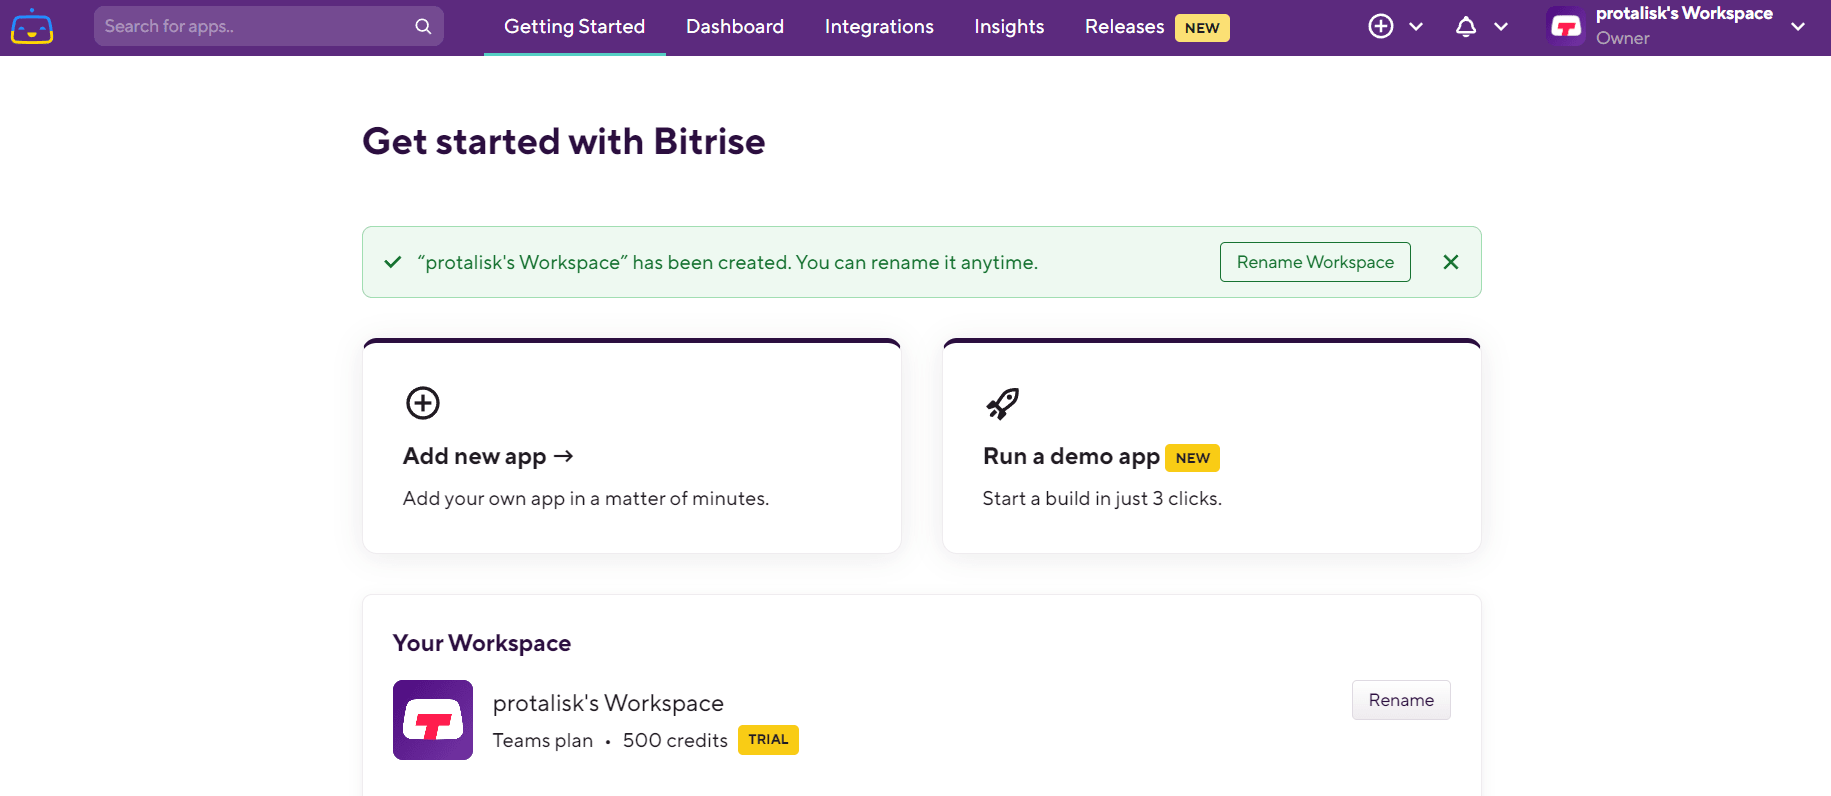Viewport: 1831px width, 796px height.
Task: Click the Add new app link
Action: point(488,456)
